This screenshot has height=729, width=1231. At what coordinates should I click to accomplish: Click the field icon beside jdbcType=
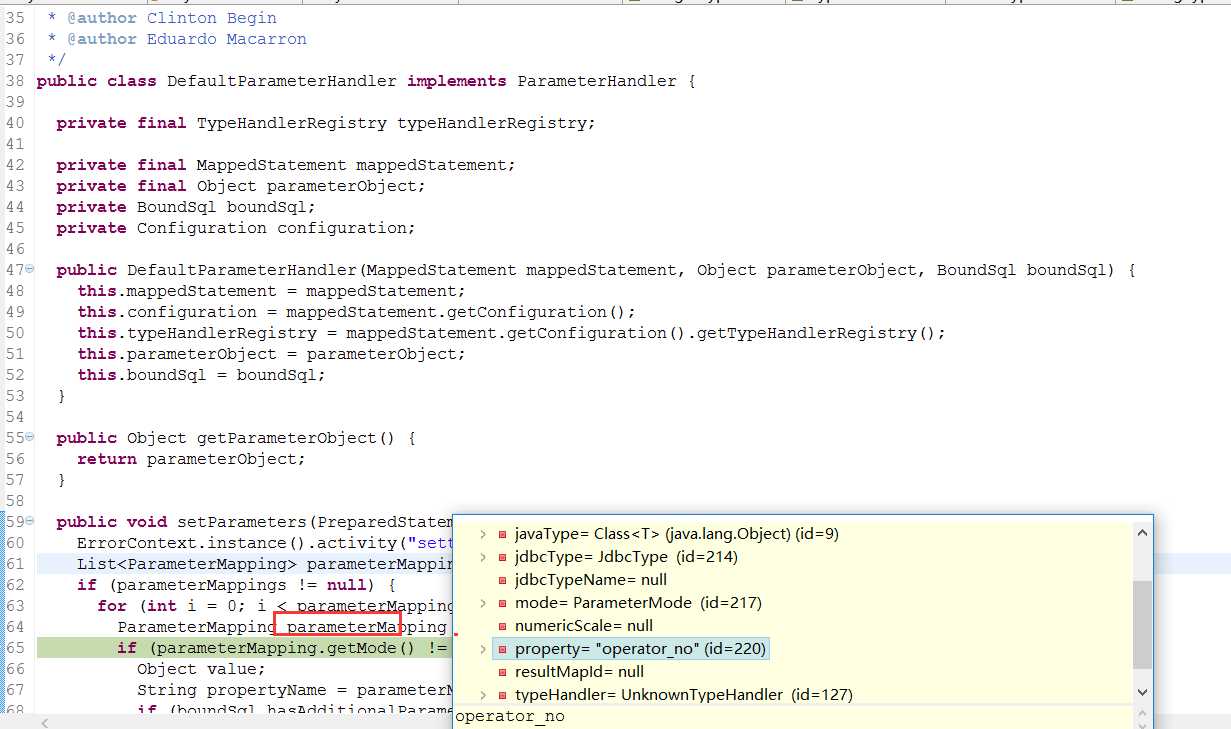coord(503,557)
